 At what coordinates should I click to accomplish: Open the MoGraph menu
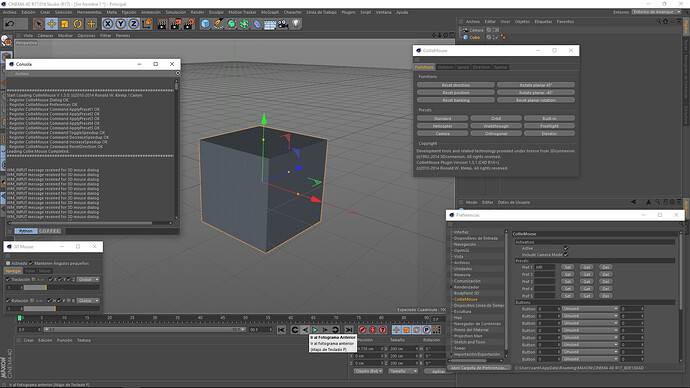(x=270, y=12)
